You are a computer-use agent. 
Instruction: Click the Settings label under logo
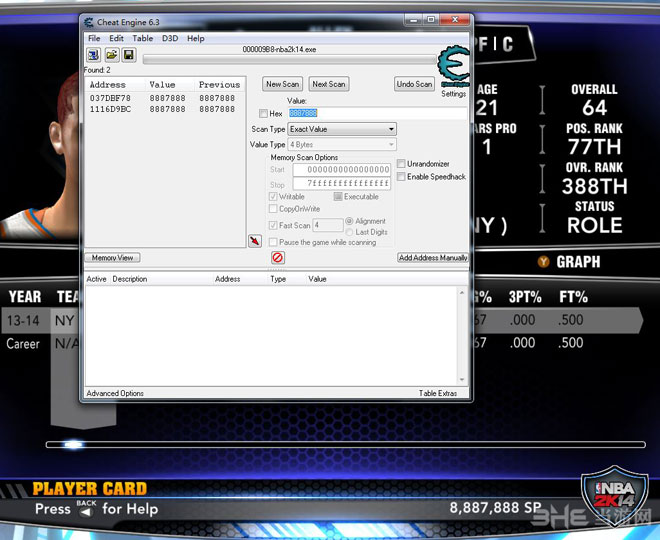click(453, 93)
